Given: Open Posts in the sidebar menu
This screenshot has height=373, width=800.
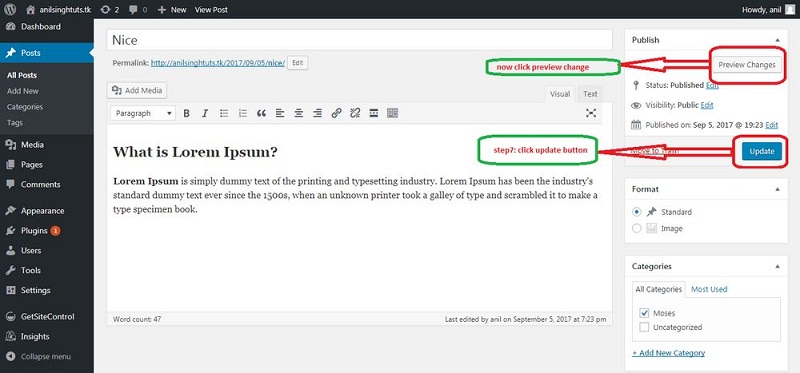Looking at the screenshot, I should click(x=46, y=53).
